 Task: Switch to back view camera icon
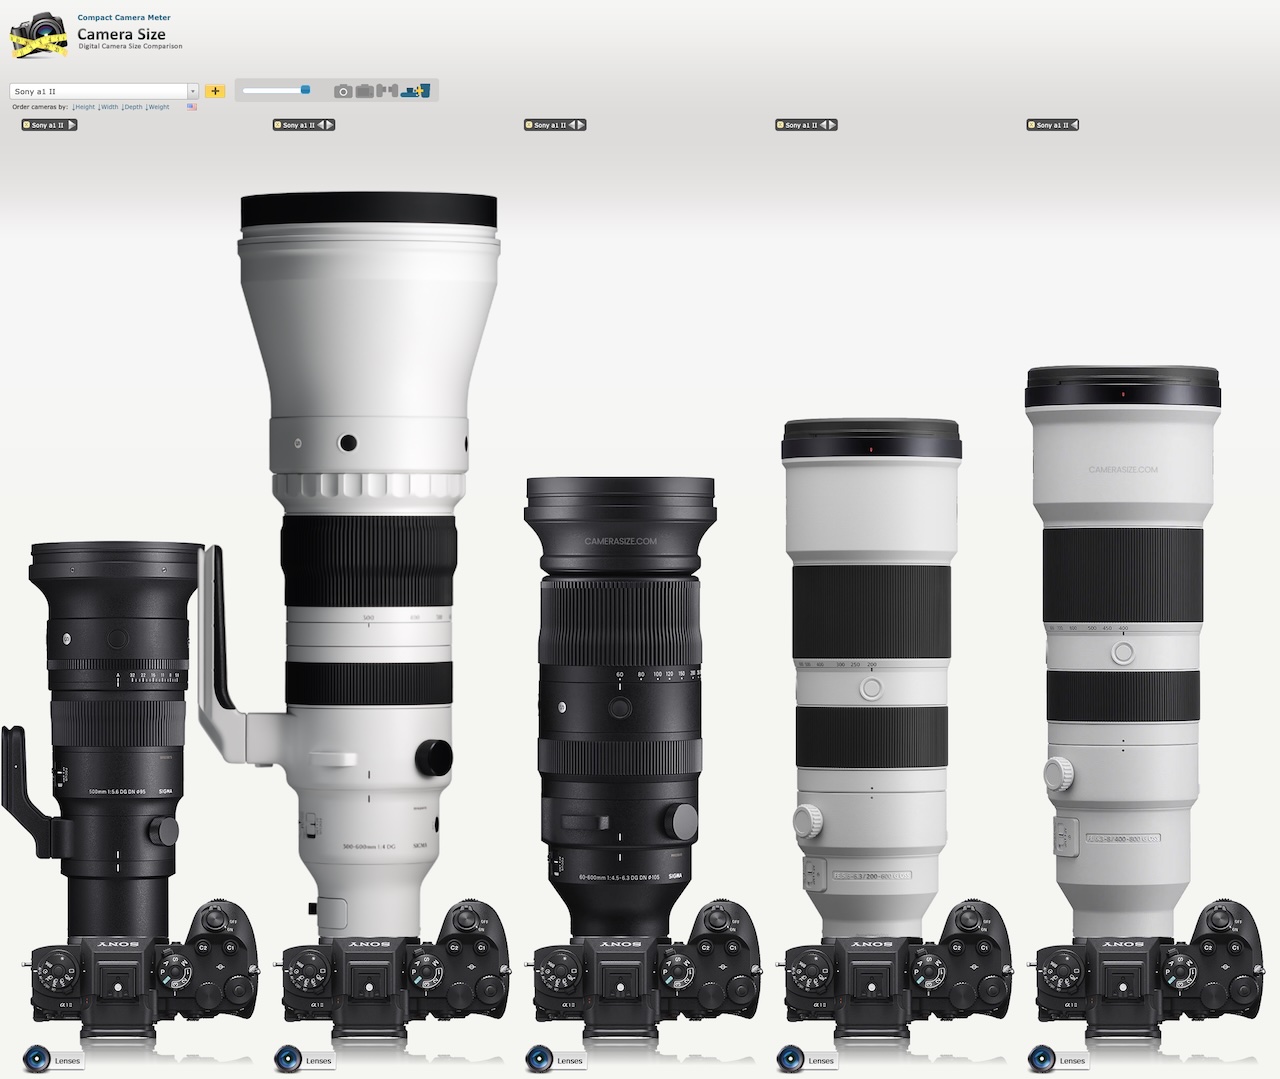365,91
